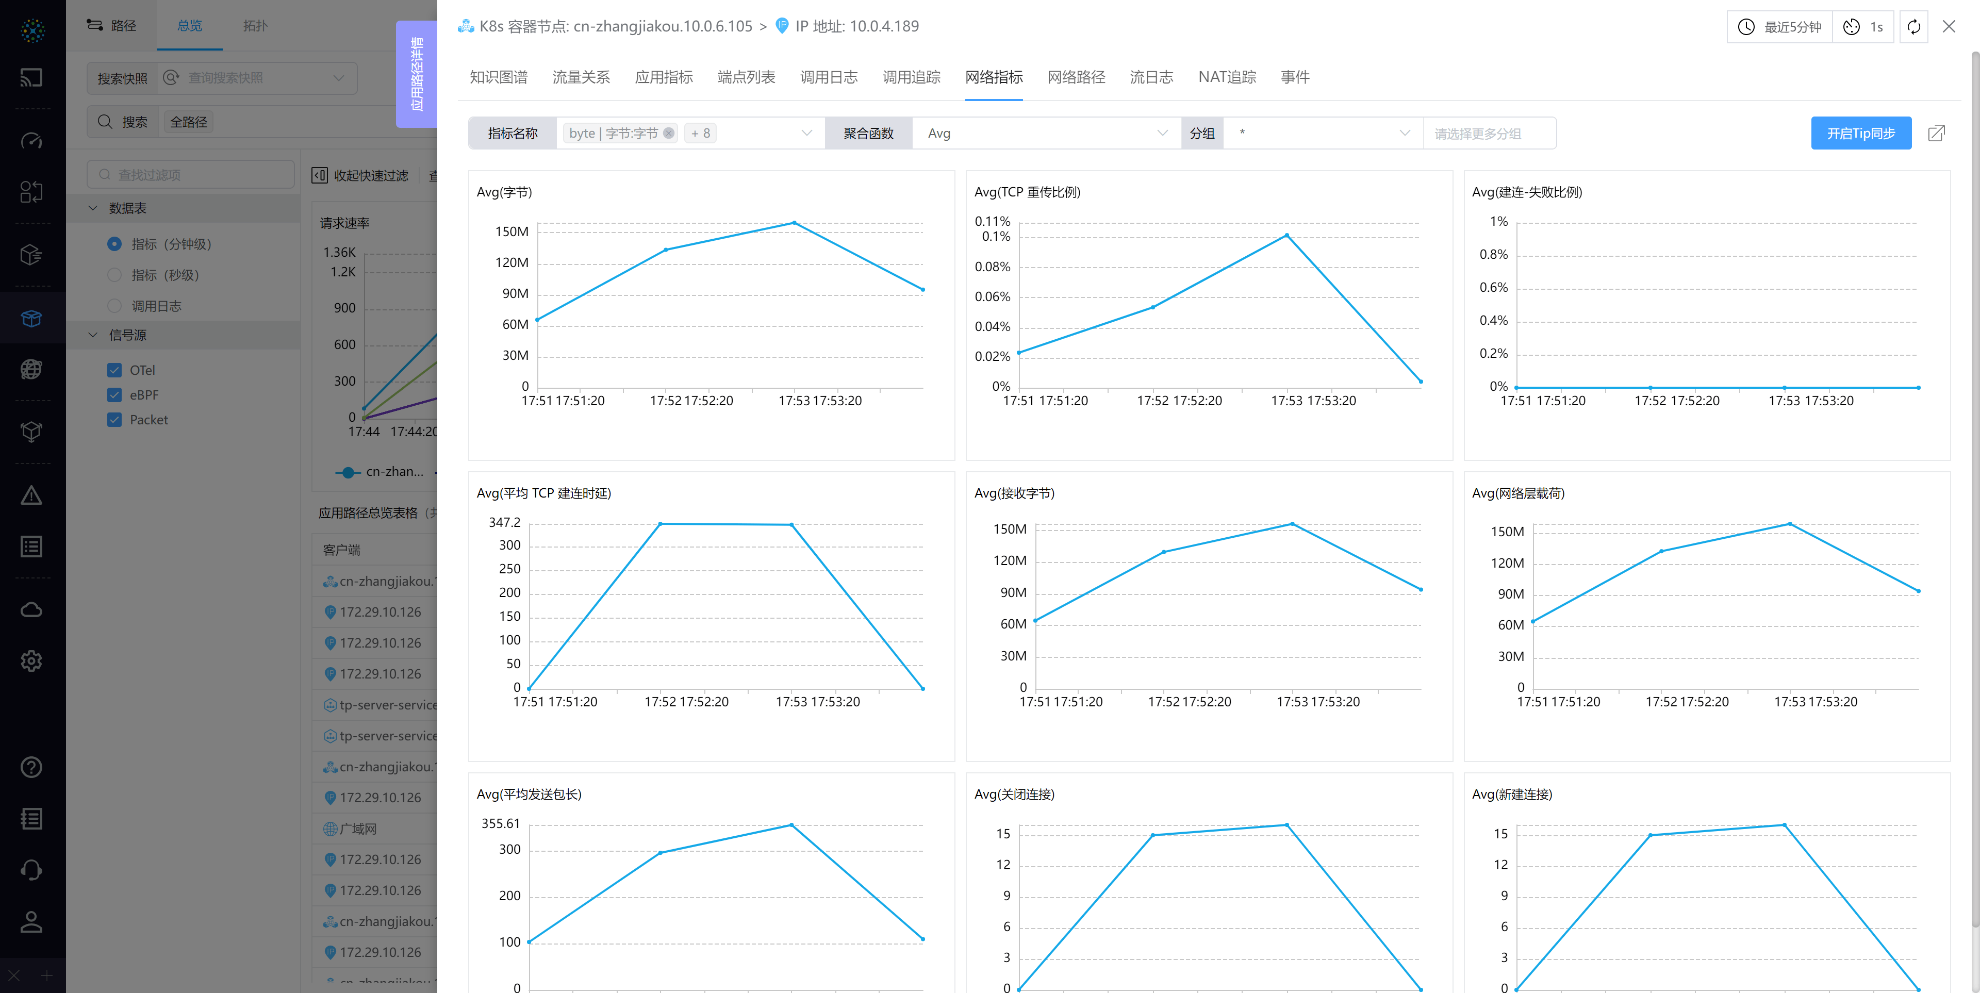The width and height of the screenshot is (1980, 993).
Task: Click the refresh icon in top toolbar
Action: point(1913,27)
